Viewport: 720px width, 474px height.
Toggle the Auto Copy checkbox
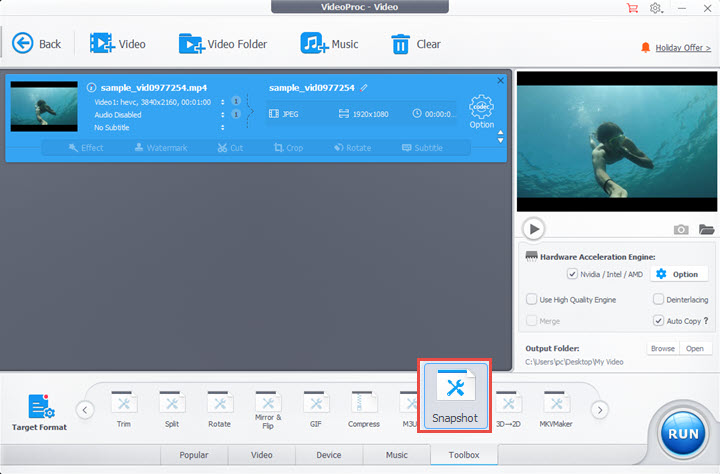(658, 321)
